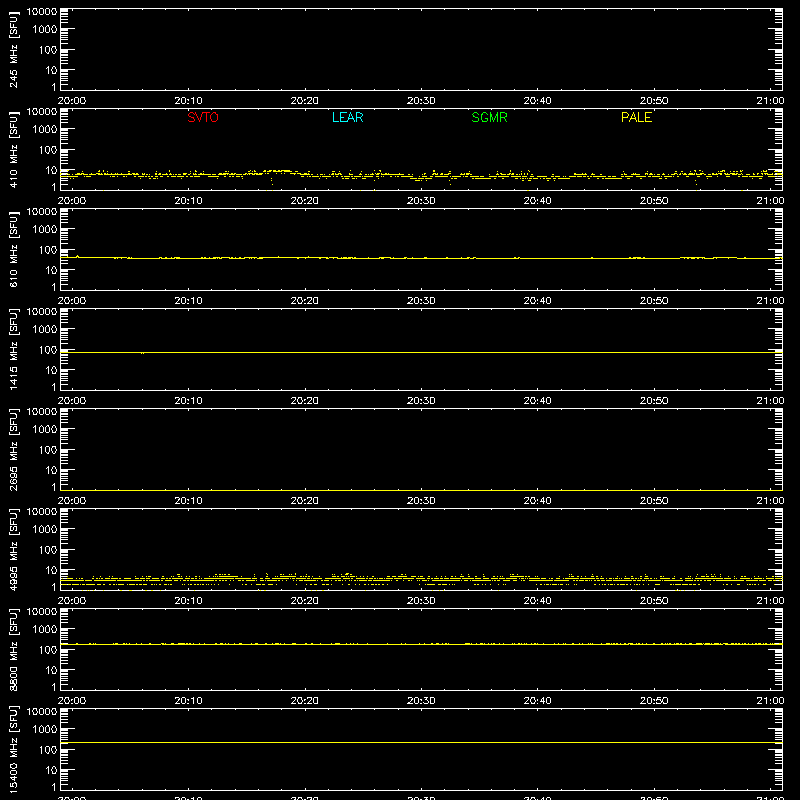
Task: Click the 20:40 label under the 2695 MHz panel
Action: pyautogui.click(x=537, y=501)
